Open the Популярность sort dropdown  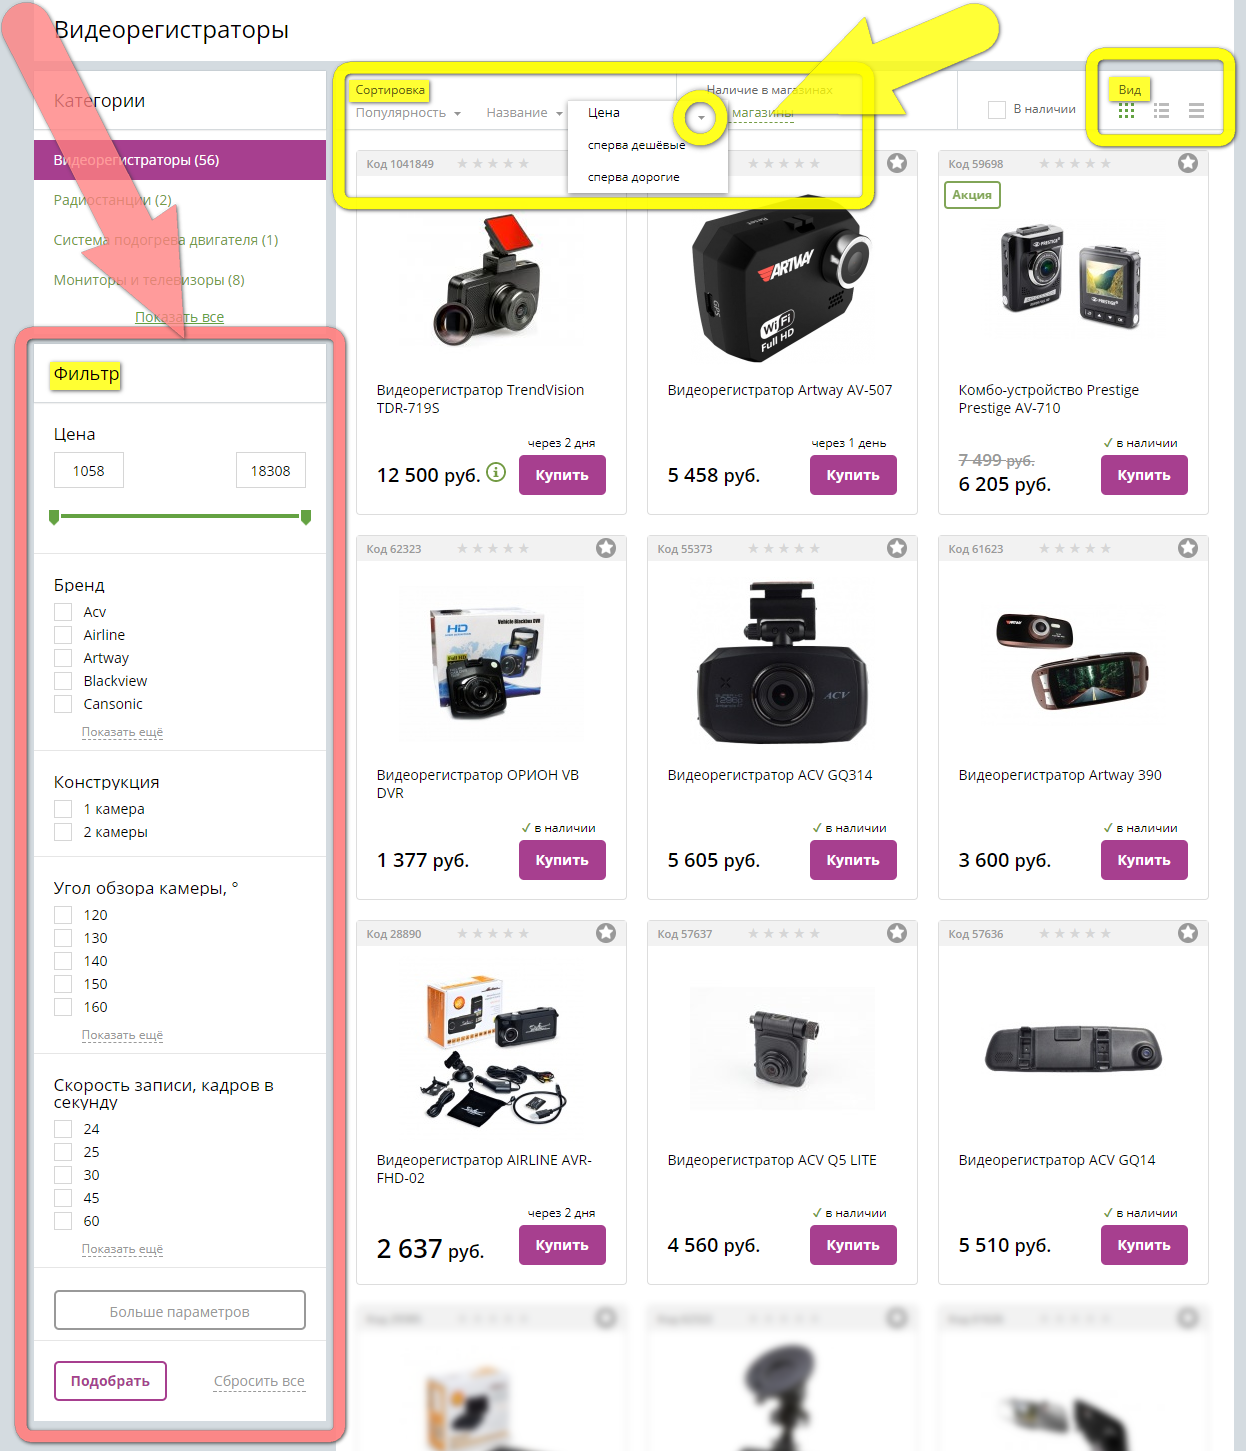(x=408, y=113)
